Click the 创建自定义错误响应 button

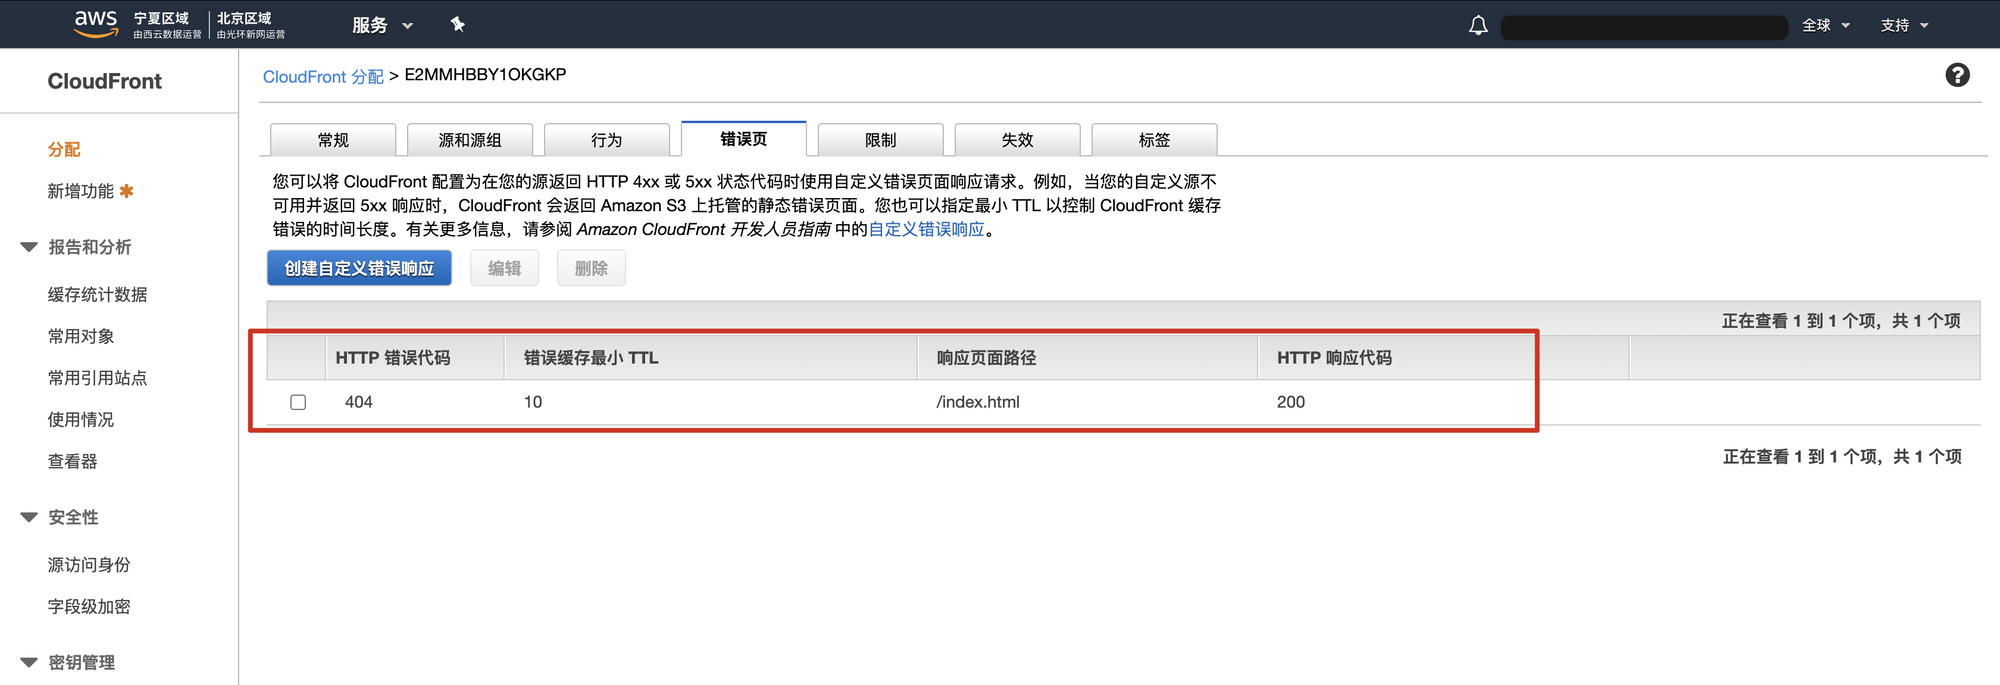[x=359, y=268]
